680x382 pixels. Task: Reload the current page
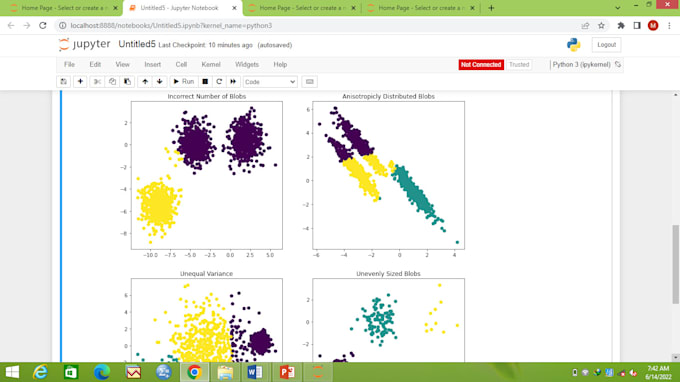[x=42, y=26]
